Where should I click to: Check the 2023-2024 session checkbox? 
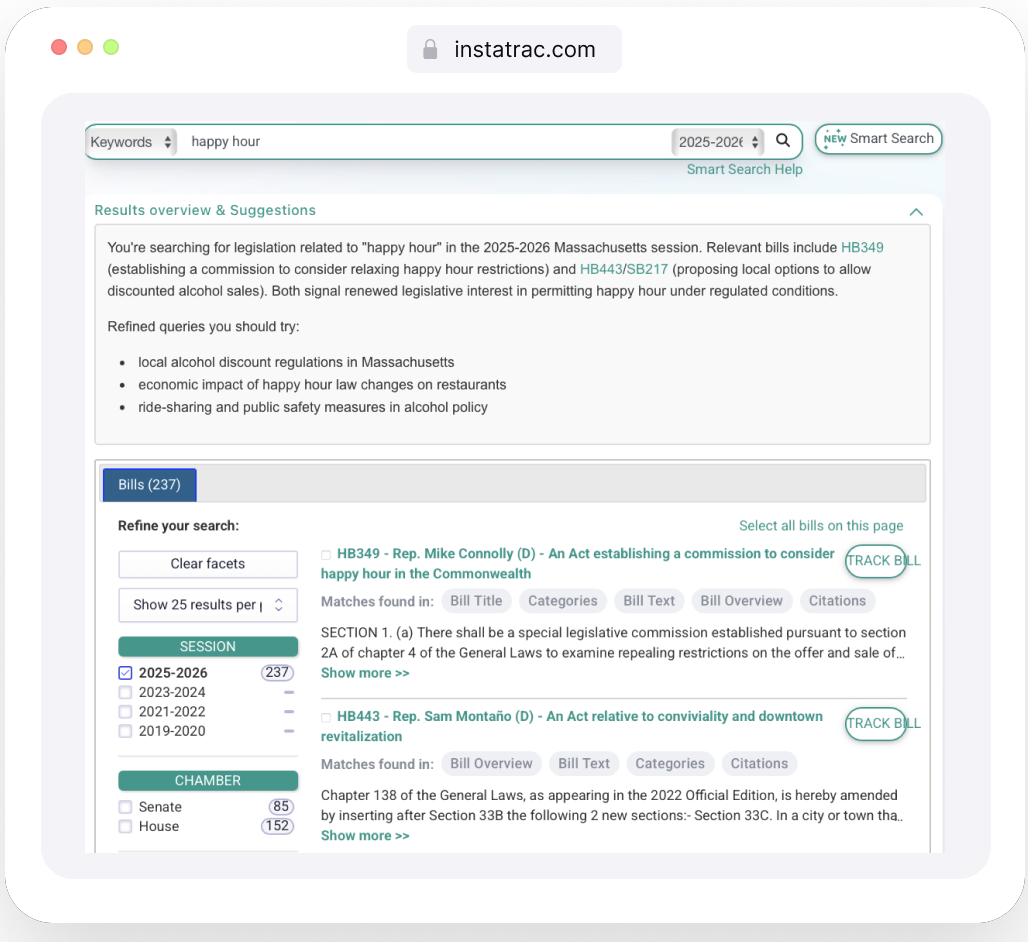click(x=125, y=692)
